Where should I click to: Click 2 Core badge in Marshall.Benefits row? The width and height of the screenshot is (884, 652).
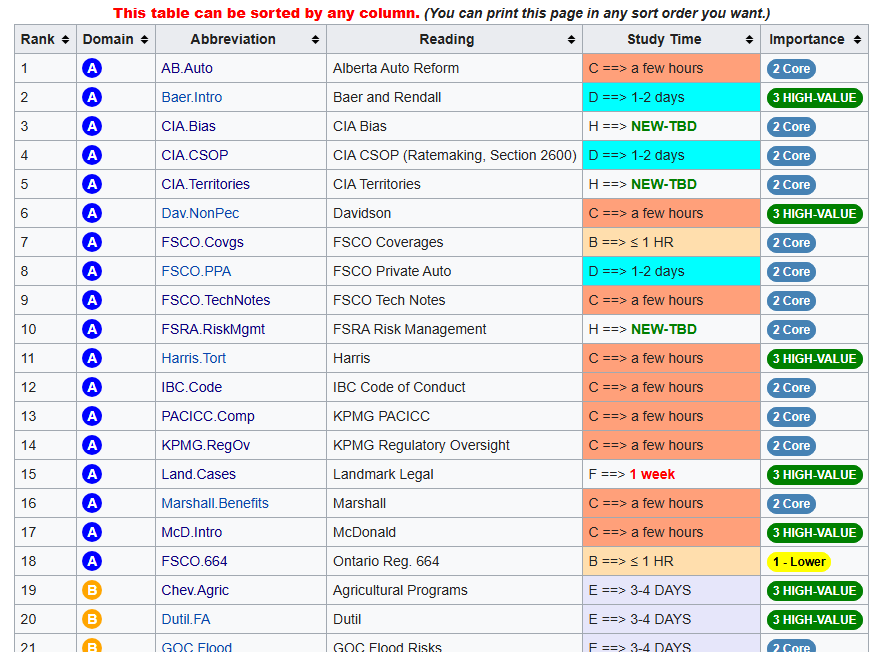791,504
